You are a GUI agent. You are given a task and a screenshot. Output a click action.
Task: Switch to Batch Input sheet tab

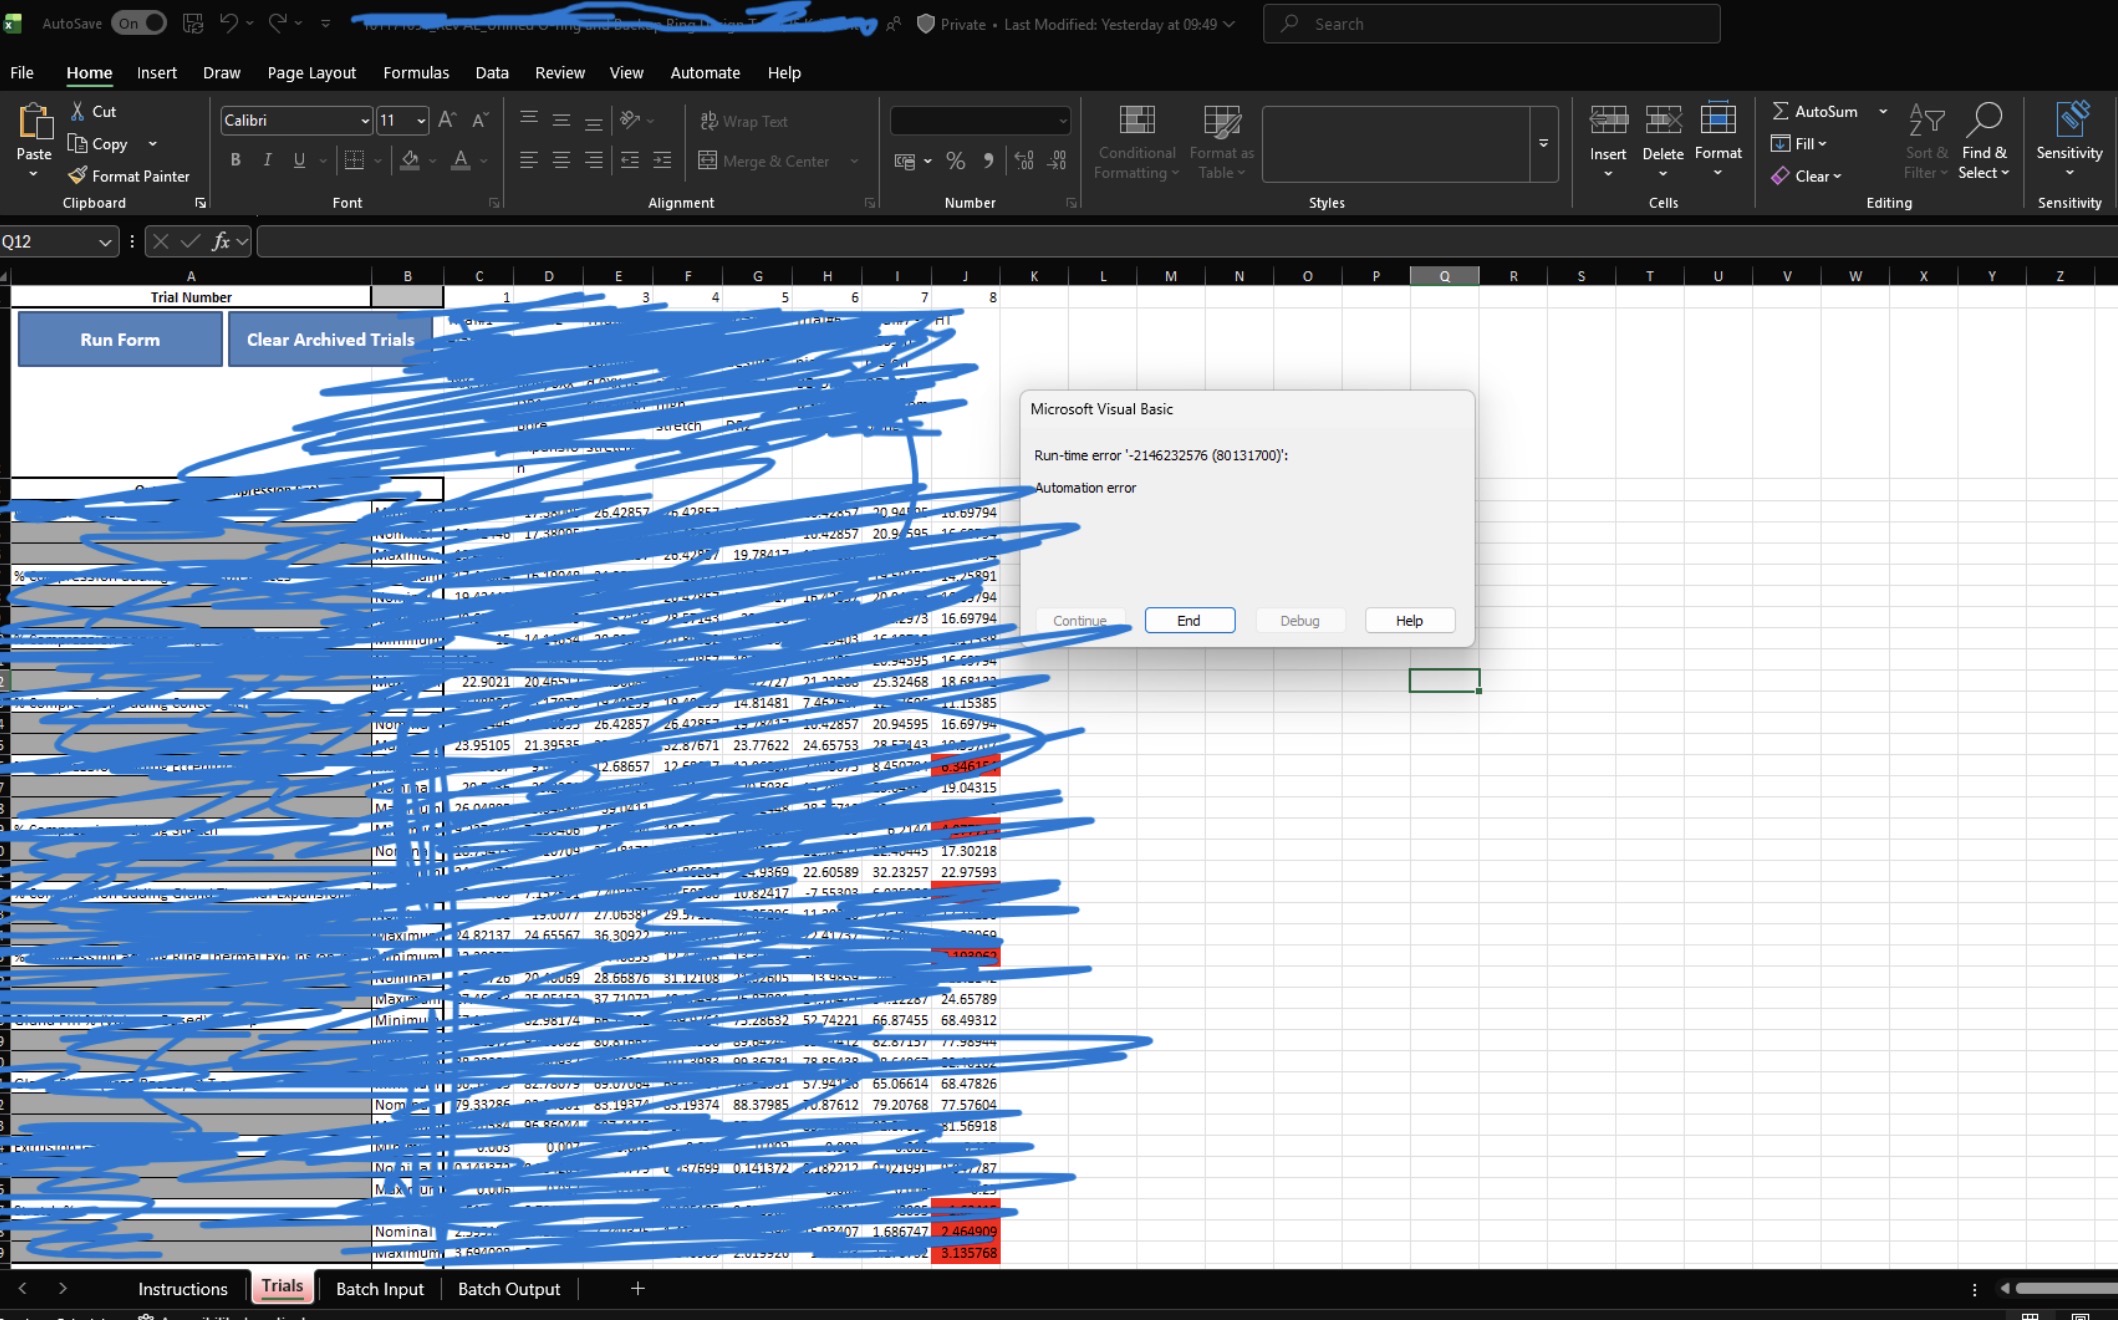point(379,1289)
